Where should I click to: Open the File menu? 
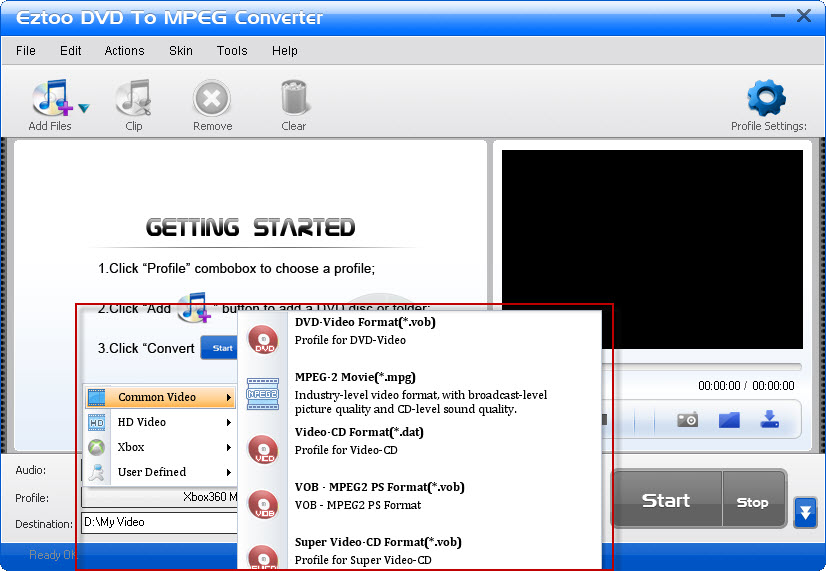(x=26, y=51)
